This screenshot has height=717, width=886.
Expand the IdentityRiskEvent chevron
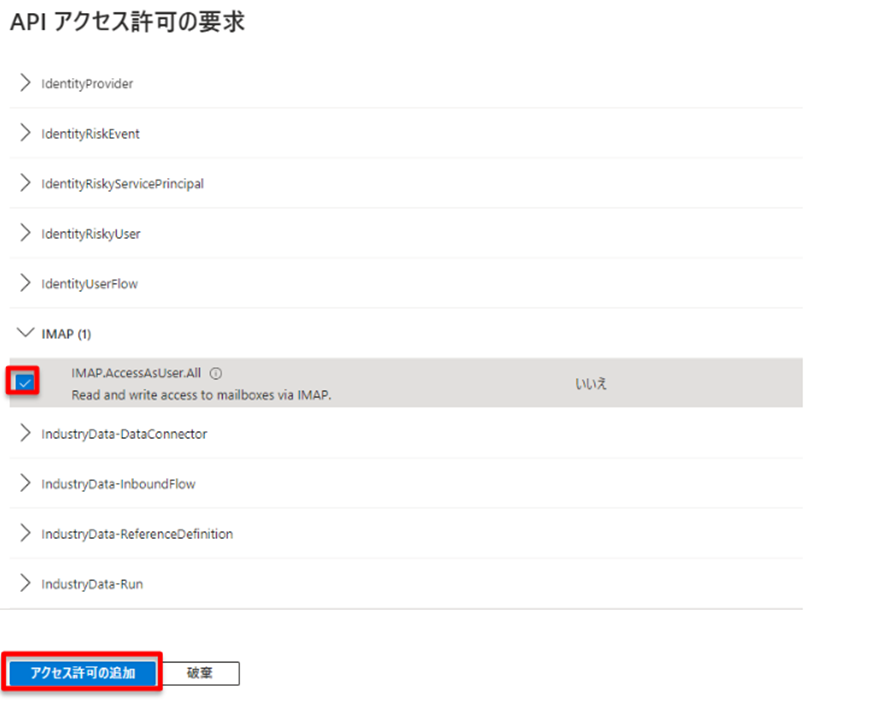(x=25, y=133)
